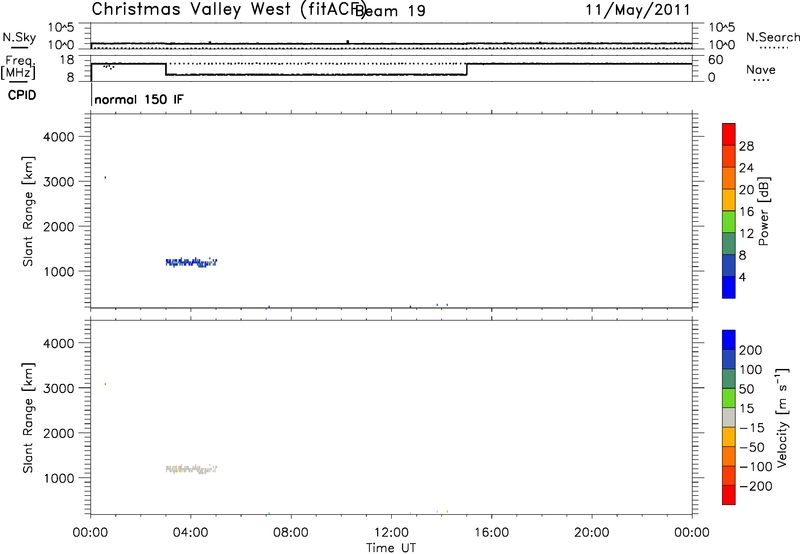Click the "18" tick on the frequency axis
The image size is (800, 554).
coord(67,60)
